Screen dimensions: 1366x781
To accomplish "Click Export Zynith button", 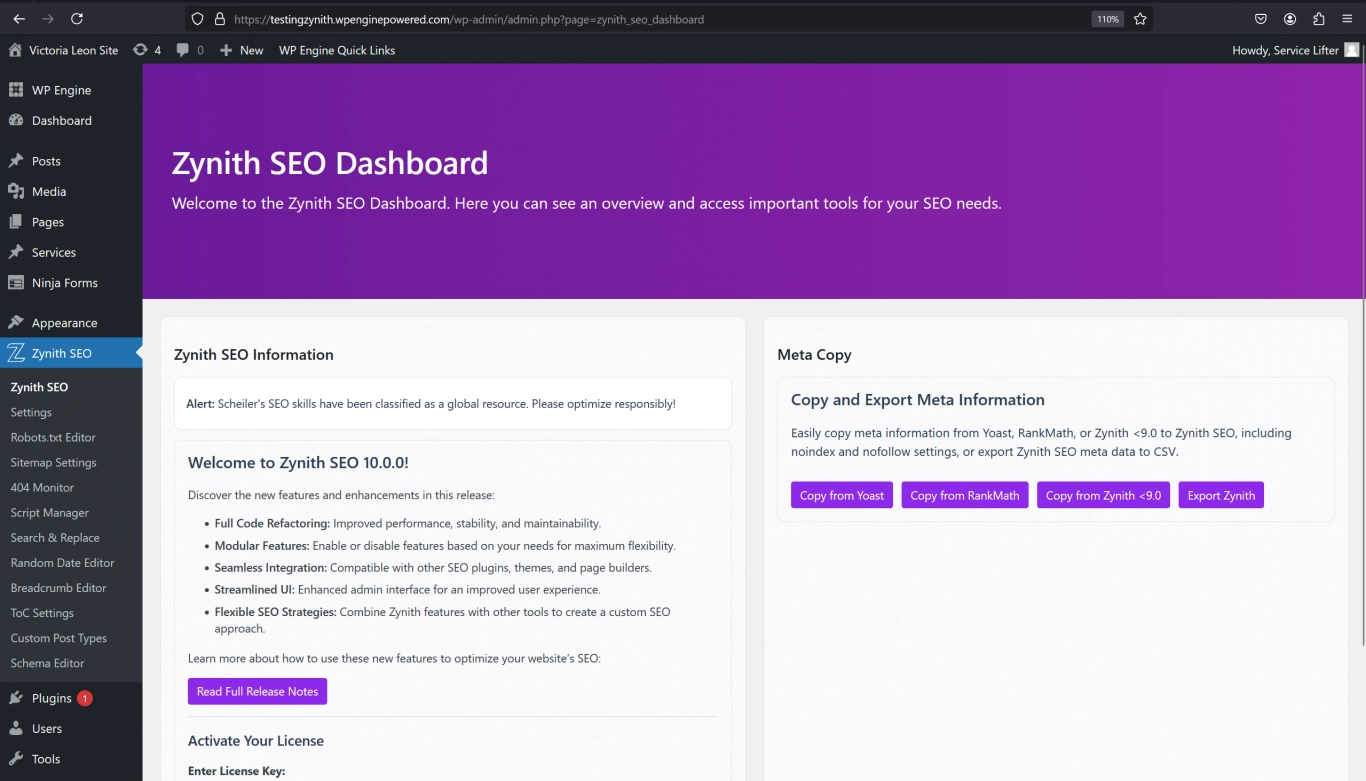I will point(1221,495).
